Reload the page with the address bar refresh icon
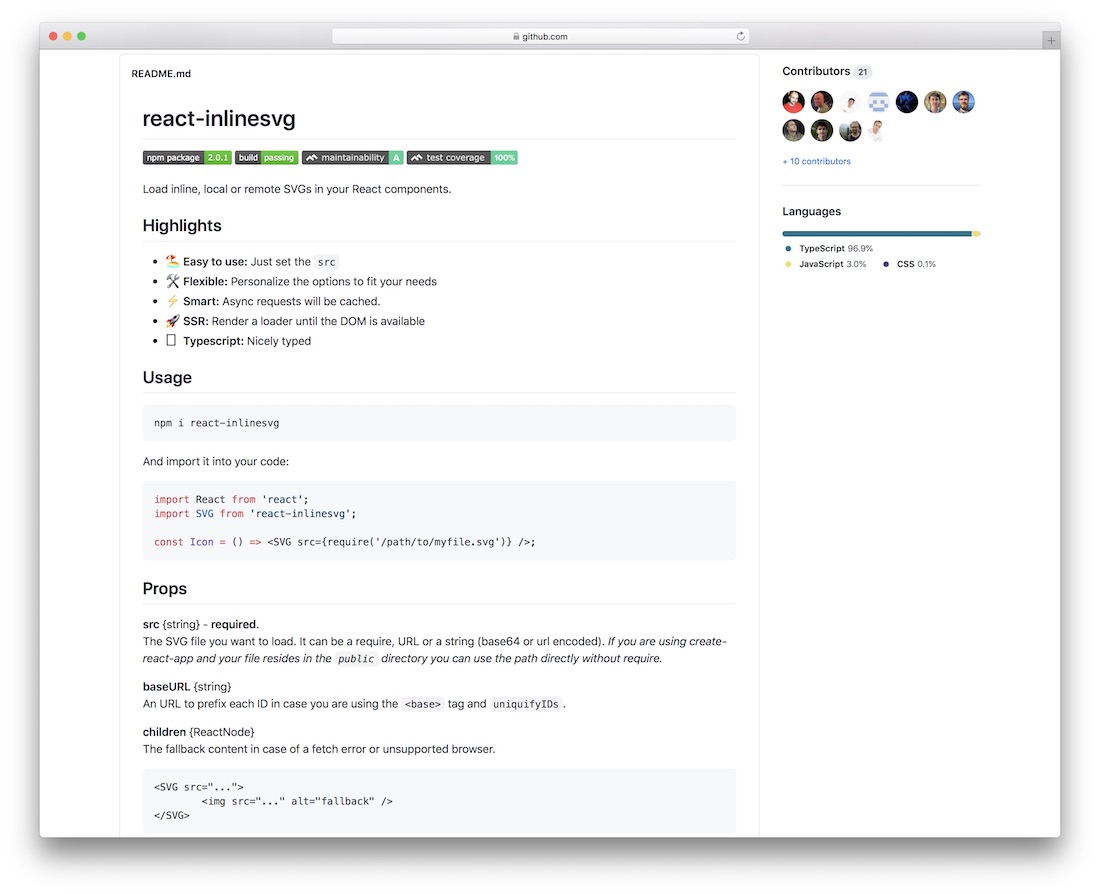This screenshot has width=1100, height=894. [740, 36]
